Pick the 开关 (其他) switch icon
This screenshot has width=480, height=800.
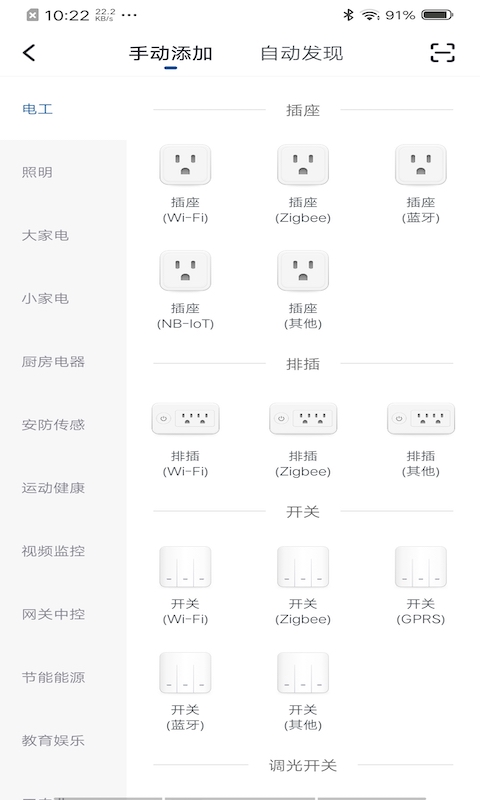click(x=303, y=672)
